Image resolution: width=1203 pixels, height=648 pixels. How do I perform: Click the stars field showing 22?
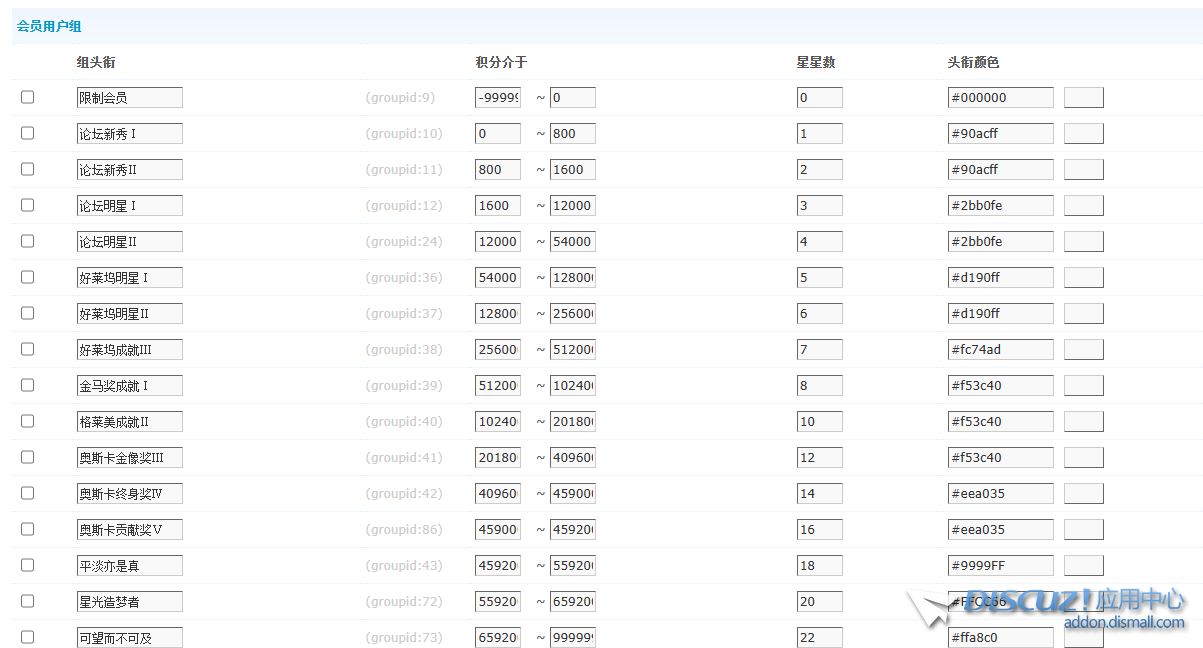click(819, 637)
